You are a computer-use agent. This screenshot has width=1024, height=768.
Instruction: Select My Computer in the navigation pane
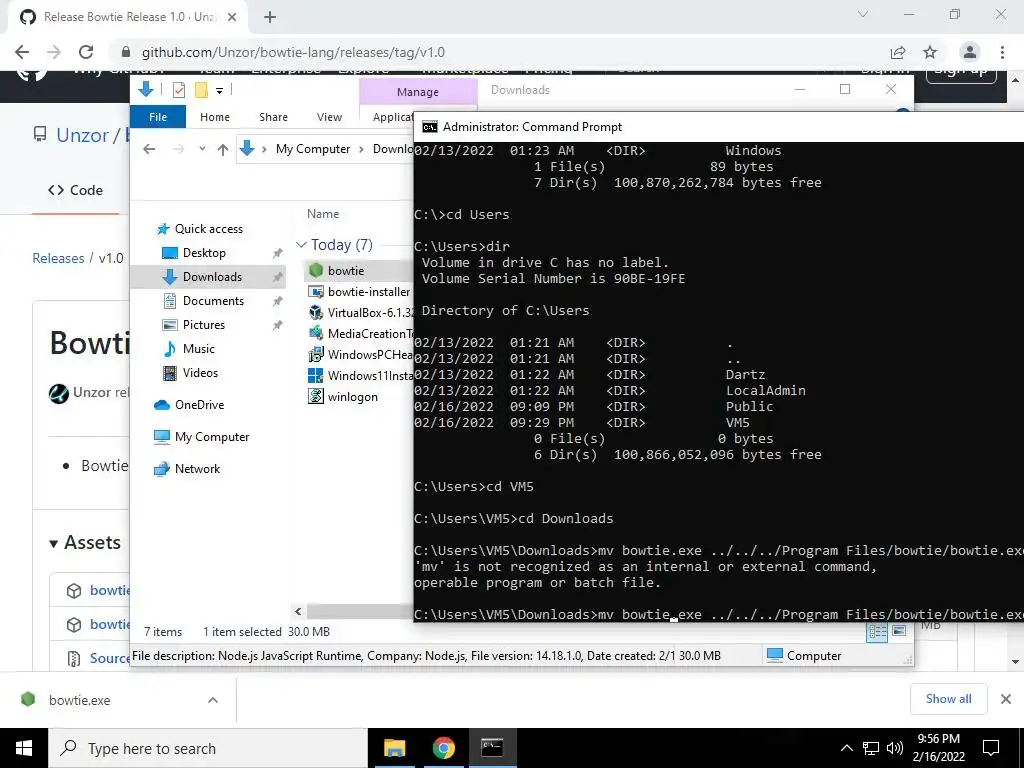pos(212,437)
